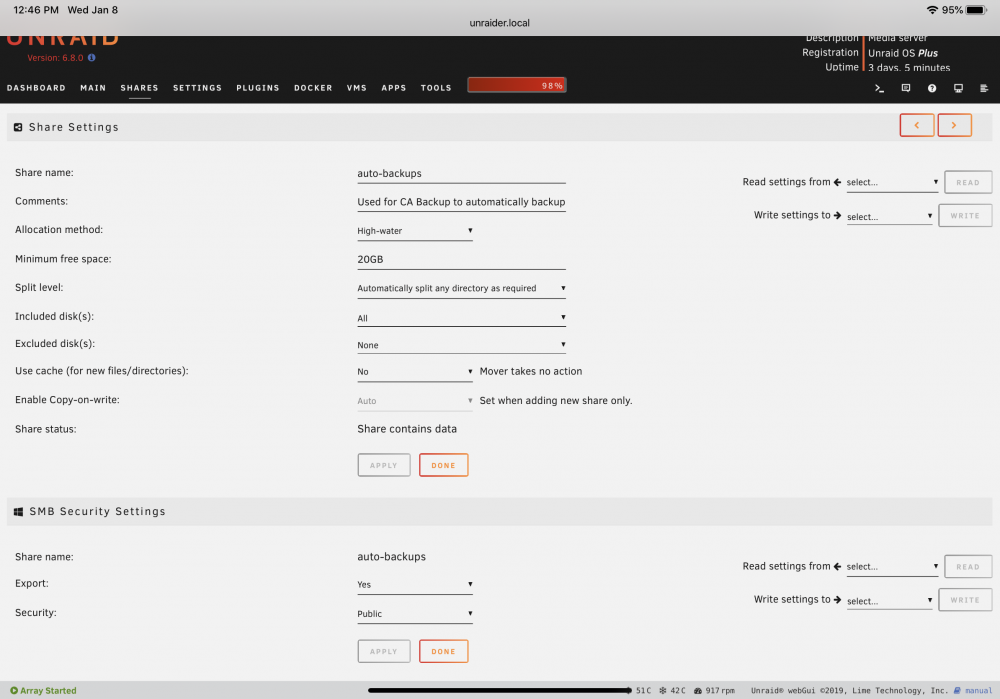Click the Share Settings section icon

[x=18, y=128]
